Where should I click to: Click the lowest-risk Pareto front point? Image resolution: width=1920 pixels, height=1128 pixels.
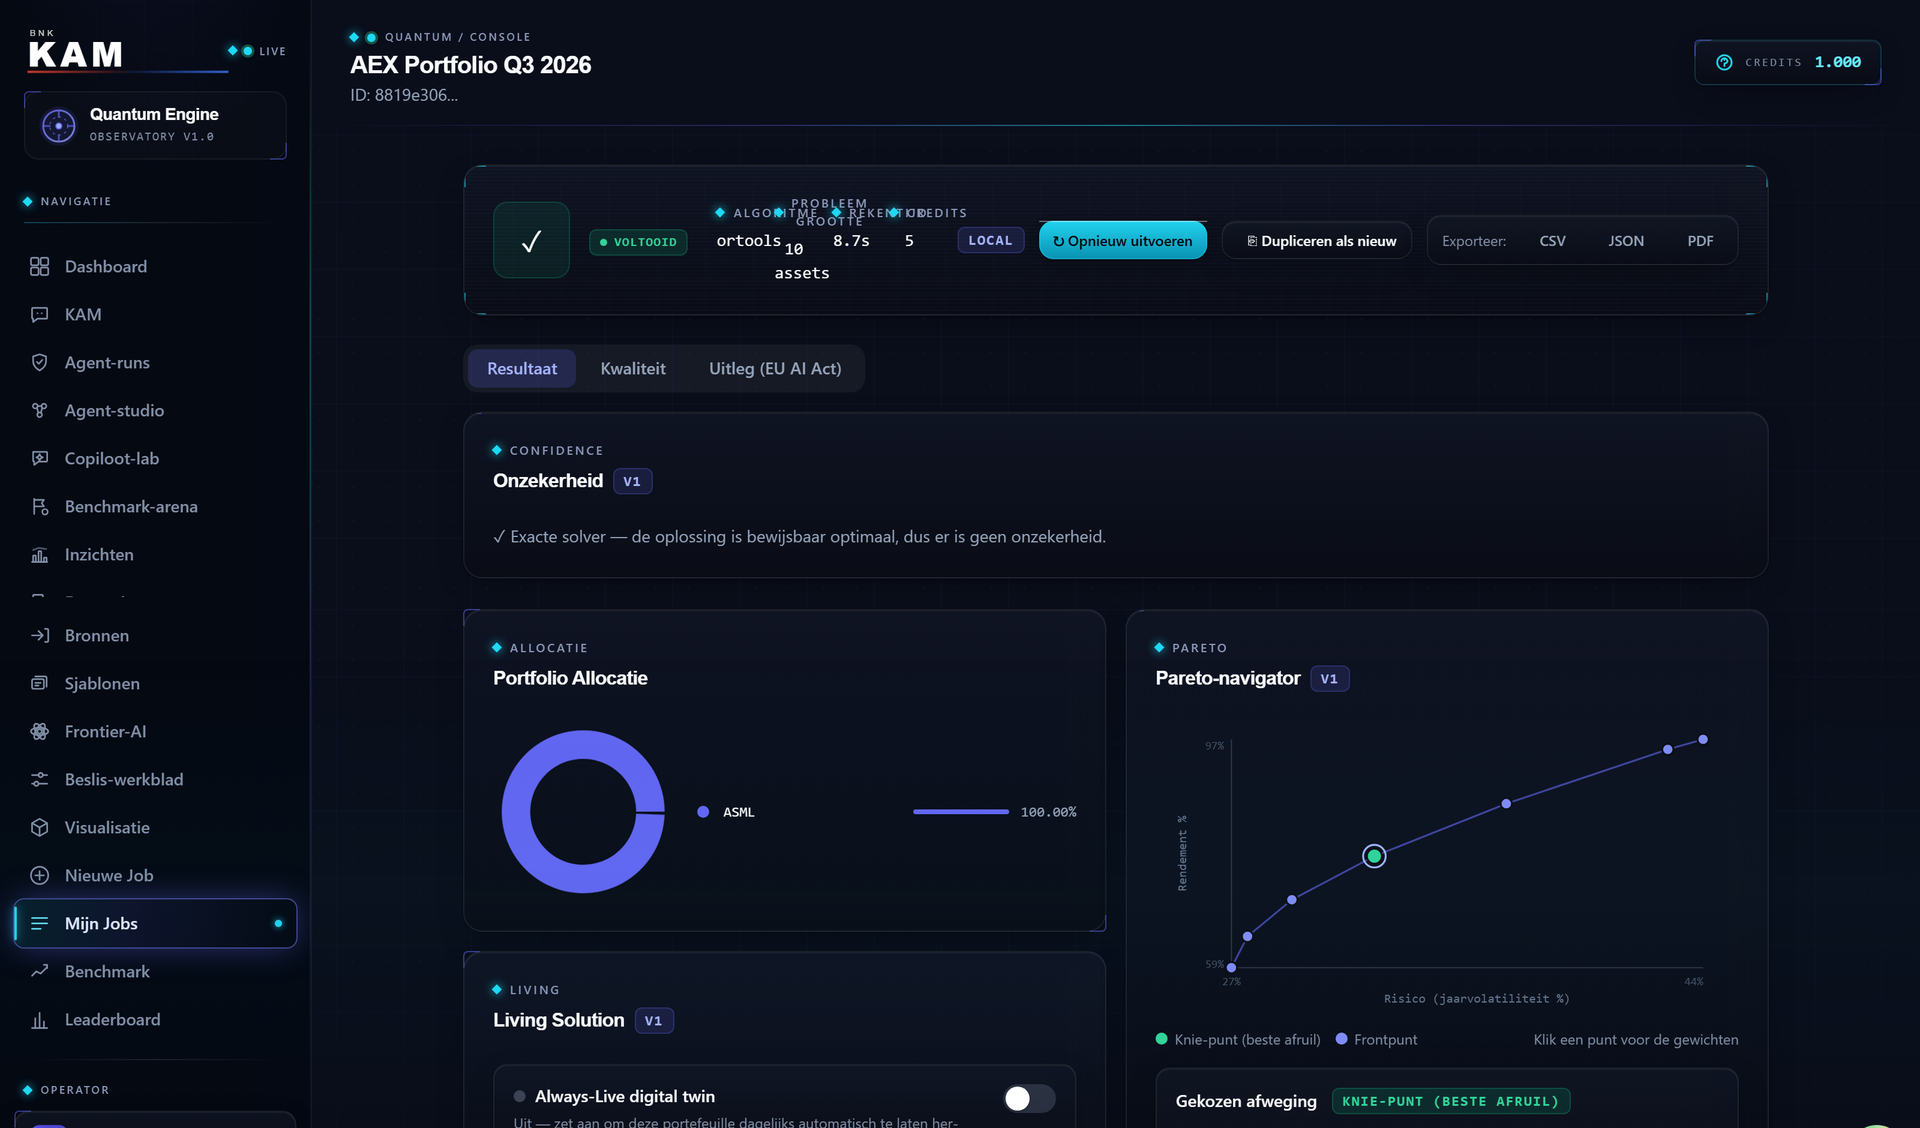(x=1231, y=967)
